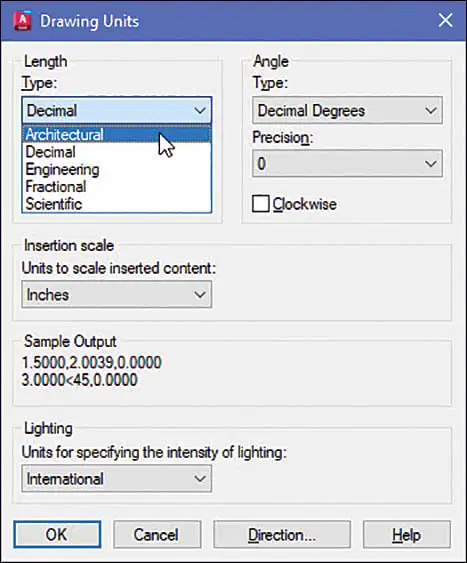Click the AutoCAD logo icon in title bar
The image size is (467, 563).
click(22, 21)
